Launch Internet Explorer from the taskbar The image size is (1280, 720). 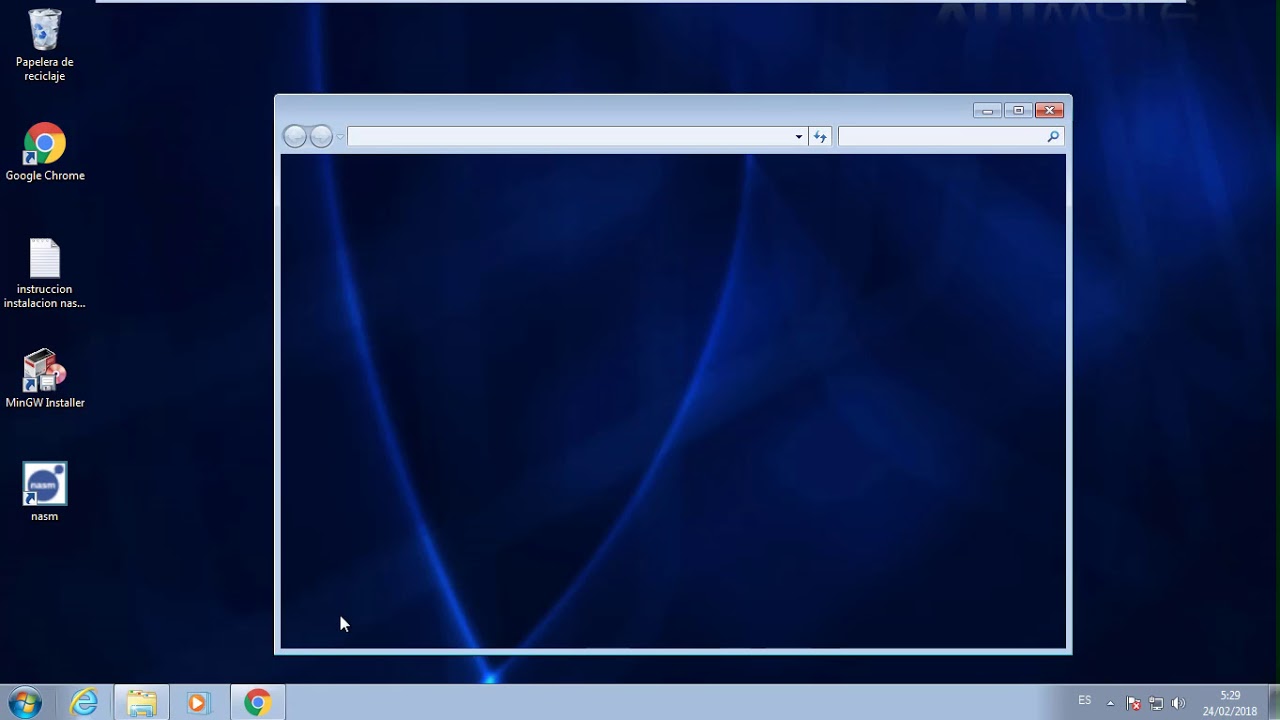pyautogui.click(x=84, y=703)
